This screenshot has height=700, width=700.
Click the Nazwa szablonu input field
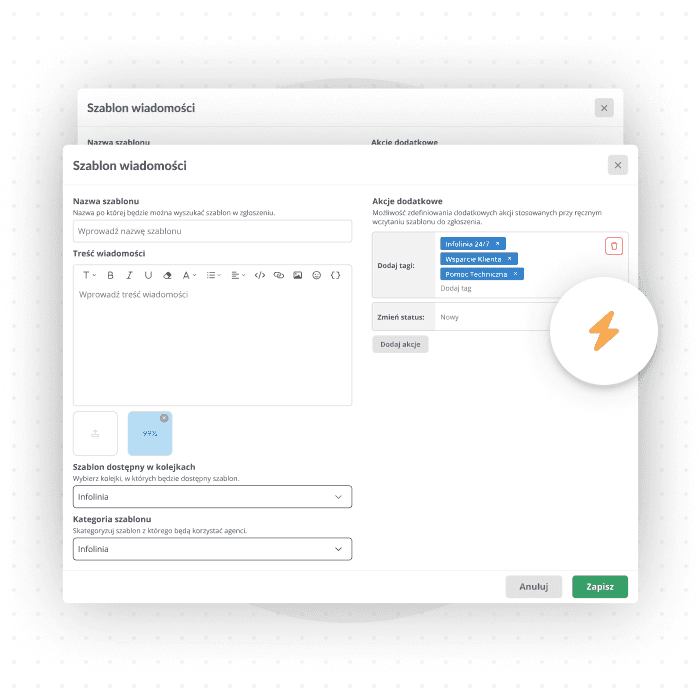pyautogui.click(x=212, y=231)
